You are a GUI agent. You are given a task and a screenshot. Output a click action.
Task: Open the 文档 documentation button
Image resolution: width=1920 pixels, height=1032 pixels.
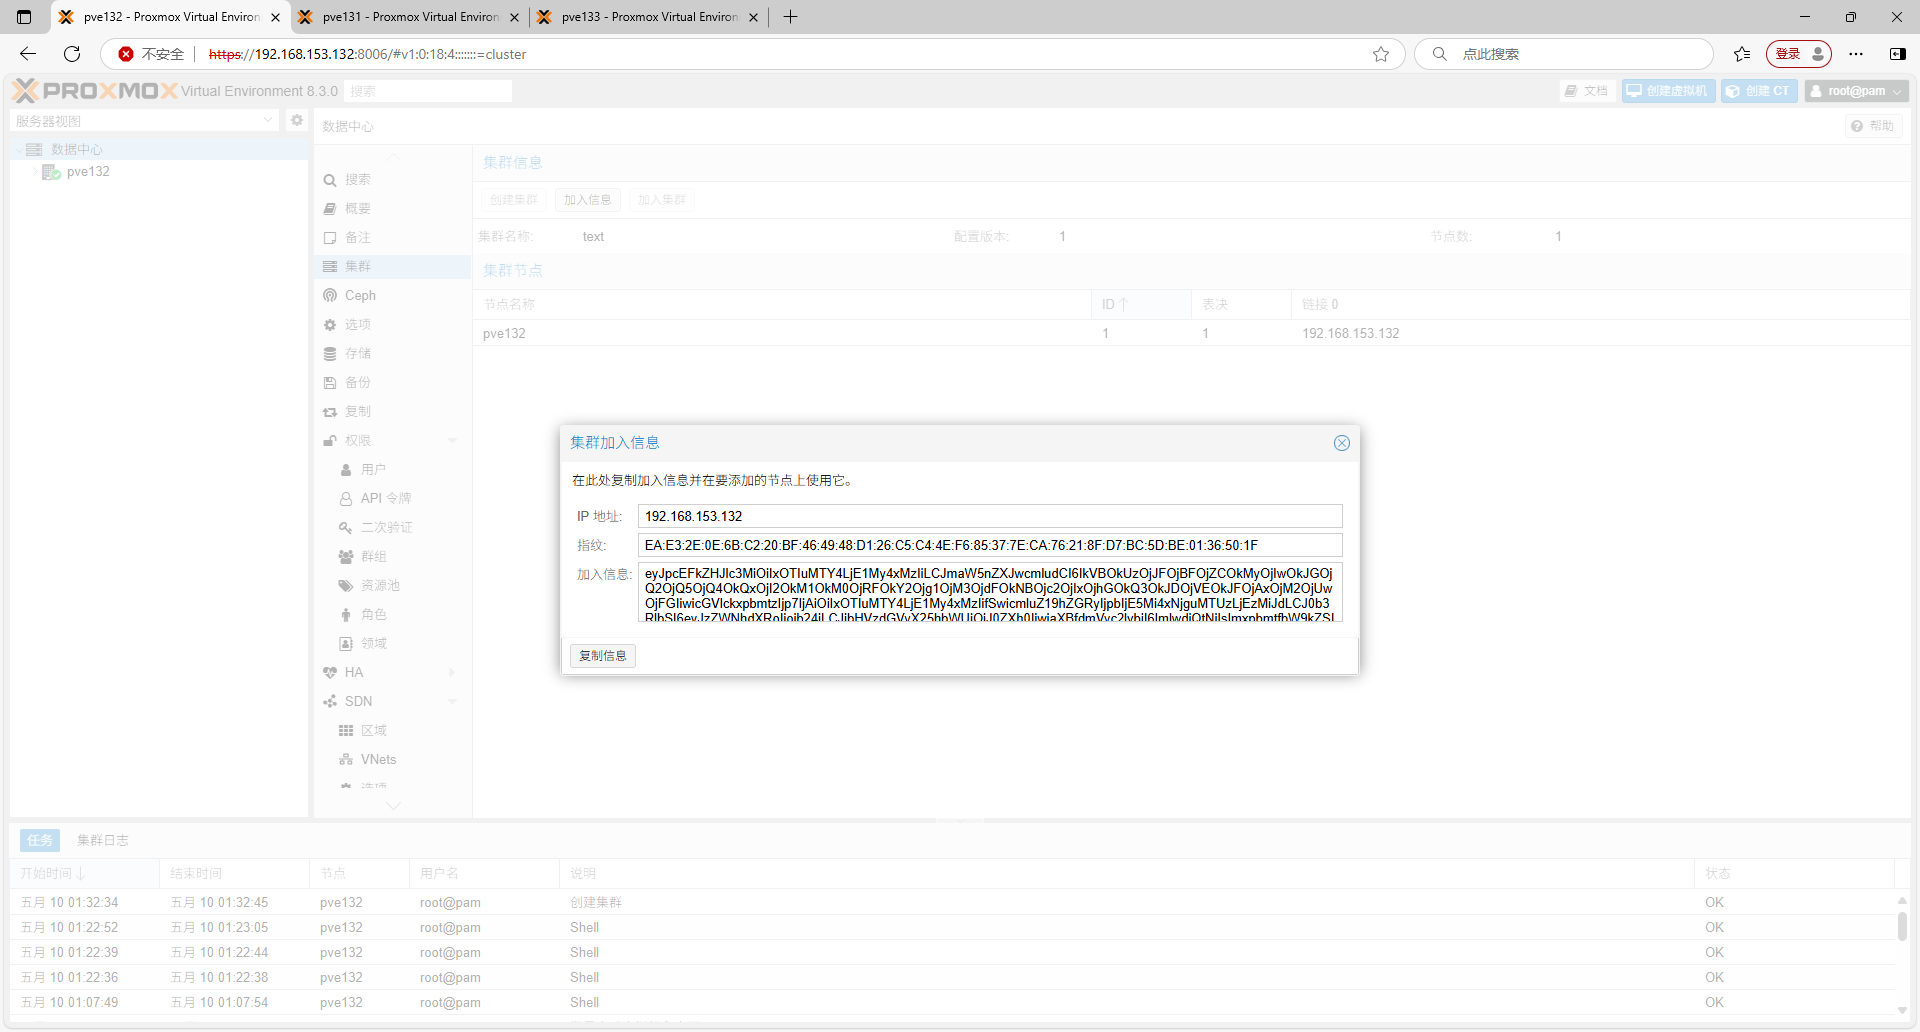coord(1588,91)
